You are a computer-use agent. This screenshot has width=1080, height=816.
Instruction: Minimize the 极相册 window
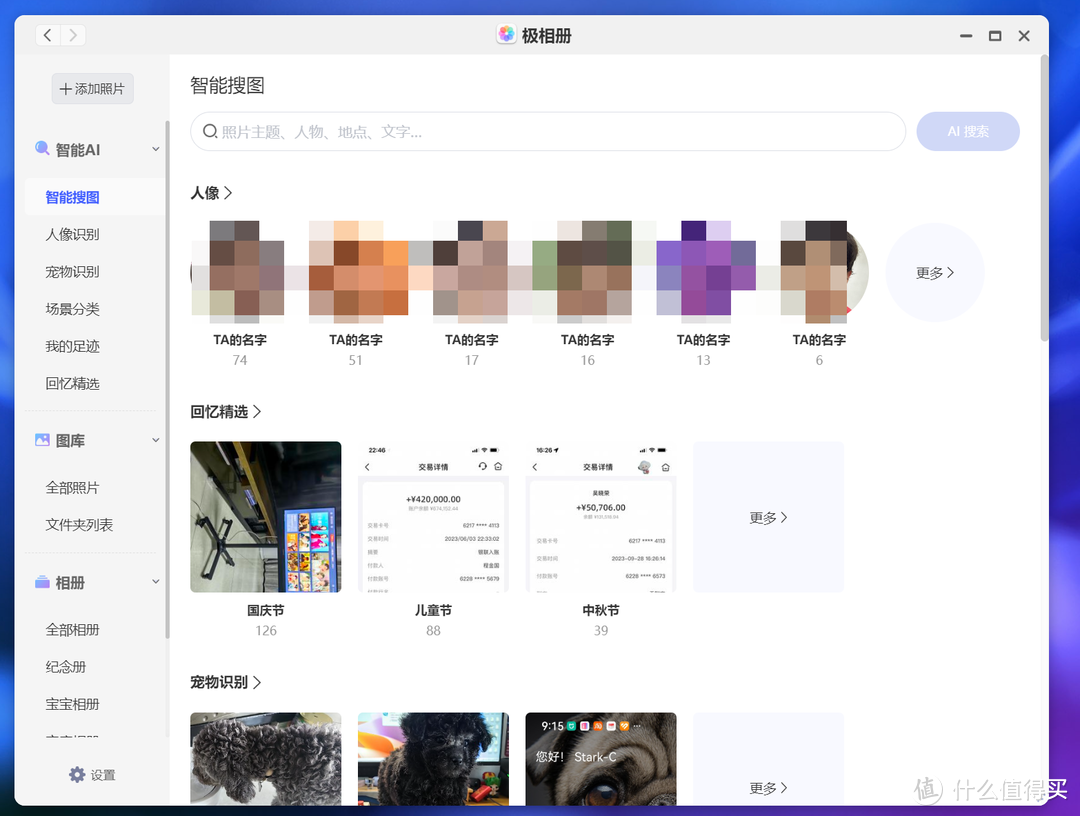pos(966,36)
